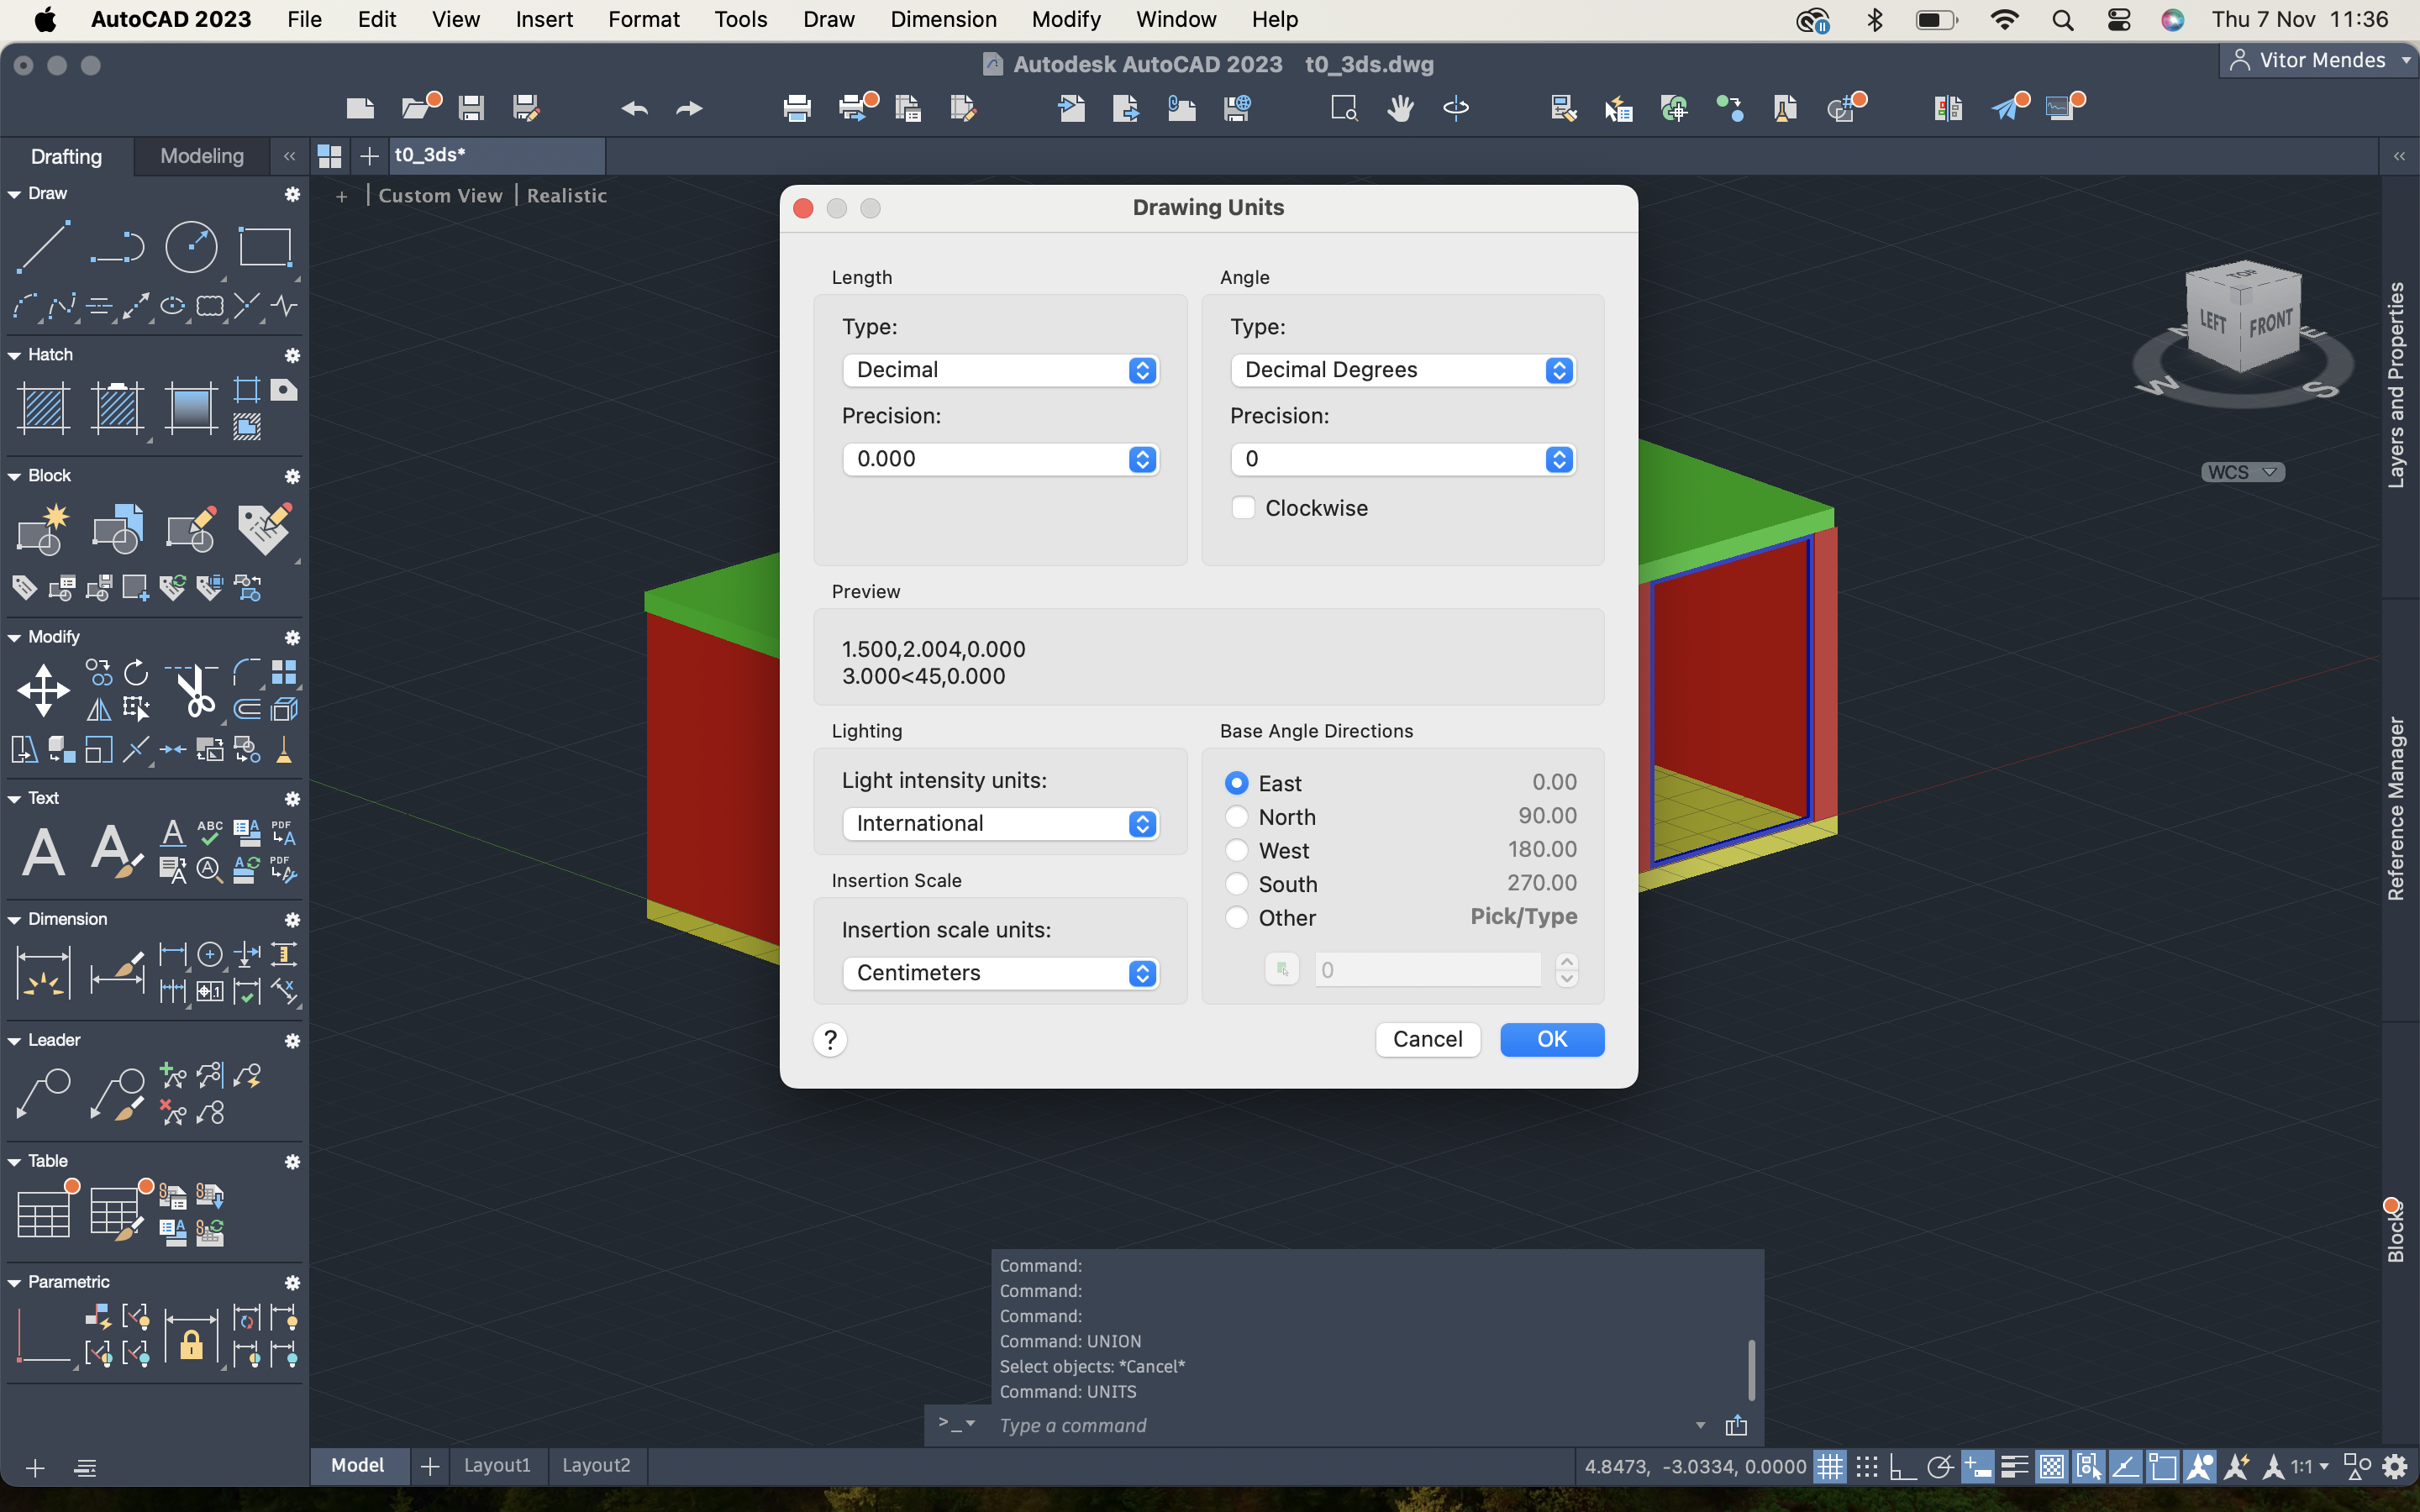
Task: Select the Circle tool
Action: click(x=191, y=246)
